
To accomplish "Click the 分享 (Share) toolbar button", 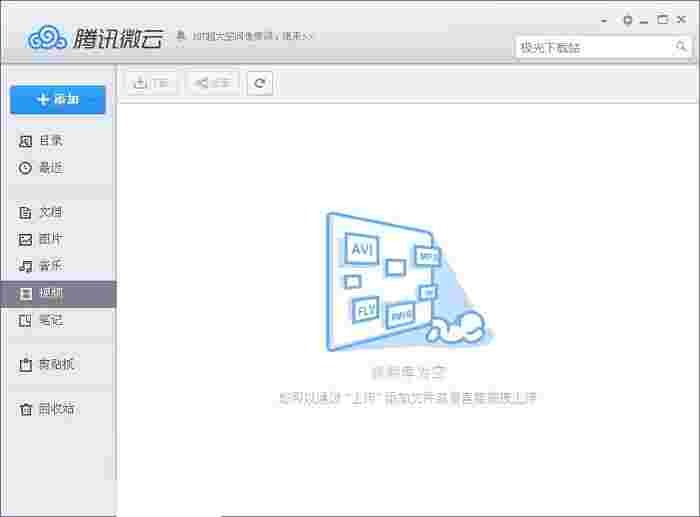I will (x=213, y=83).
